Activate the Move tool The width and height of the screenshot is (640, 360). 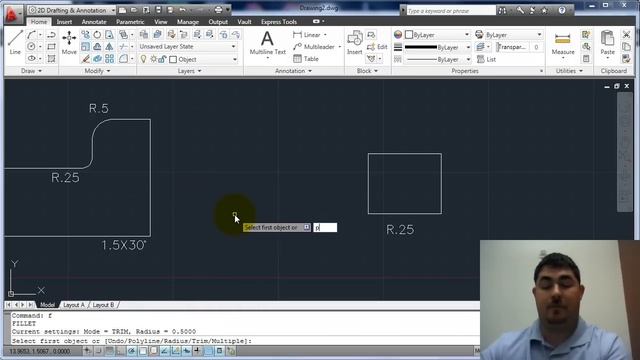click(69, 42)
